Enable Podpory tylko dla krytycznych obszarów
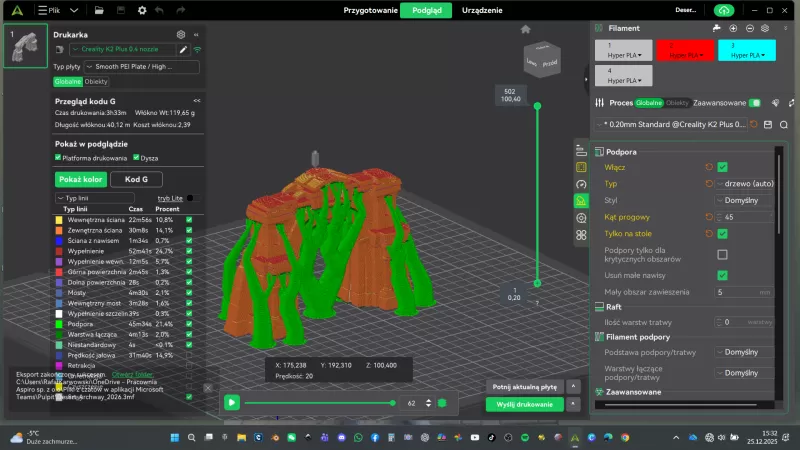 tap(722, 254)
